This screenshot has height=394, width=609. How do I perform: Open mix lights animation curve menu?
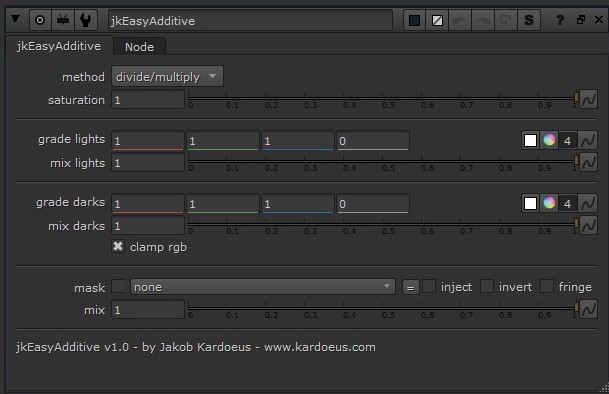588,162
